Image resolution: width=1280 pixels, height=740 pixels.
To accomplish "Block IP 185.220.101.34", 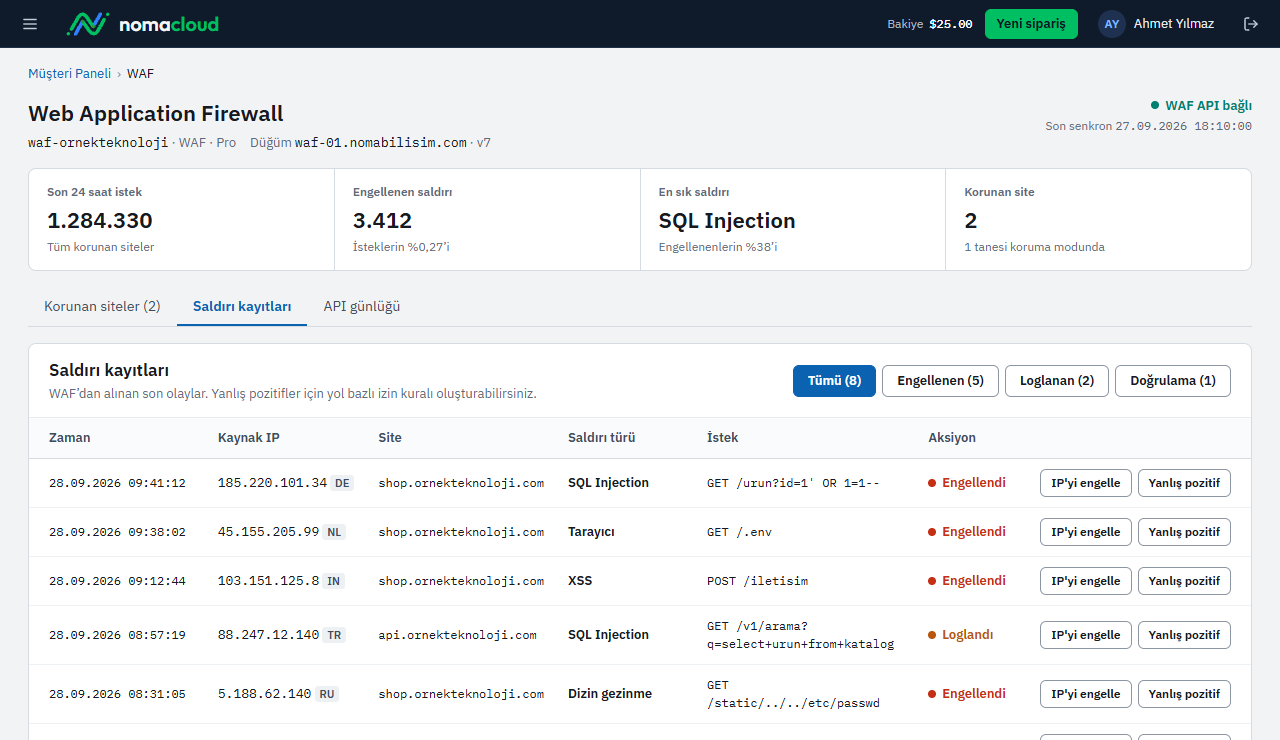I will (1086, 483).
